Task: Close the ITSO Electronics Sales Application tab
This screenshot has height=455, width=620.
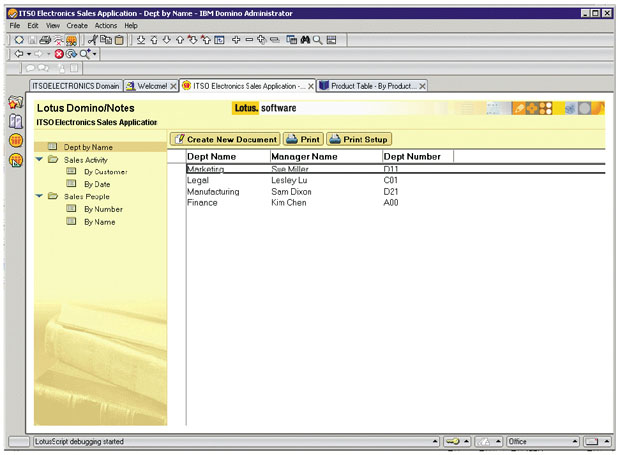Action: (x=311, y=86)
